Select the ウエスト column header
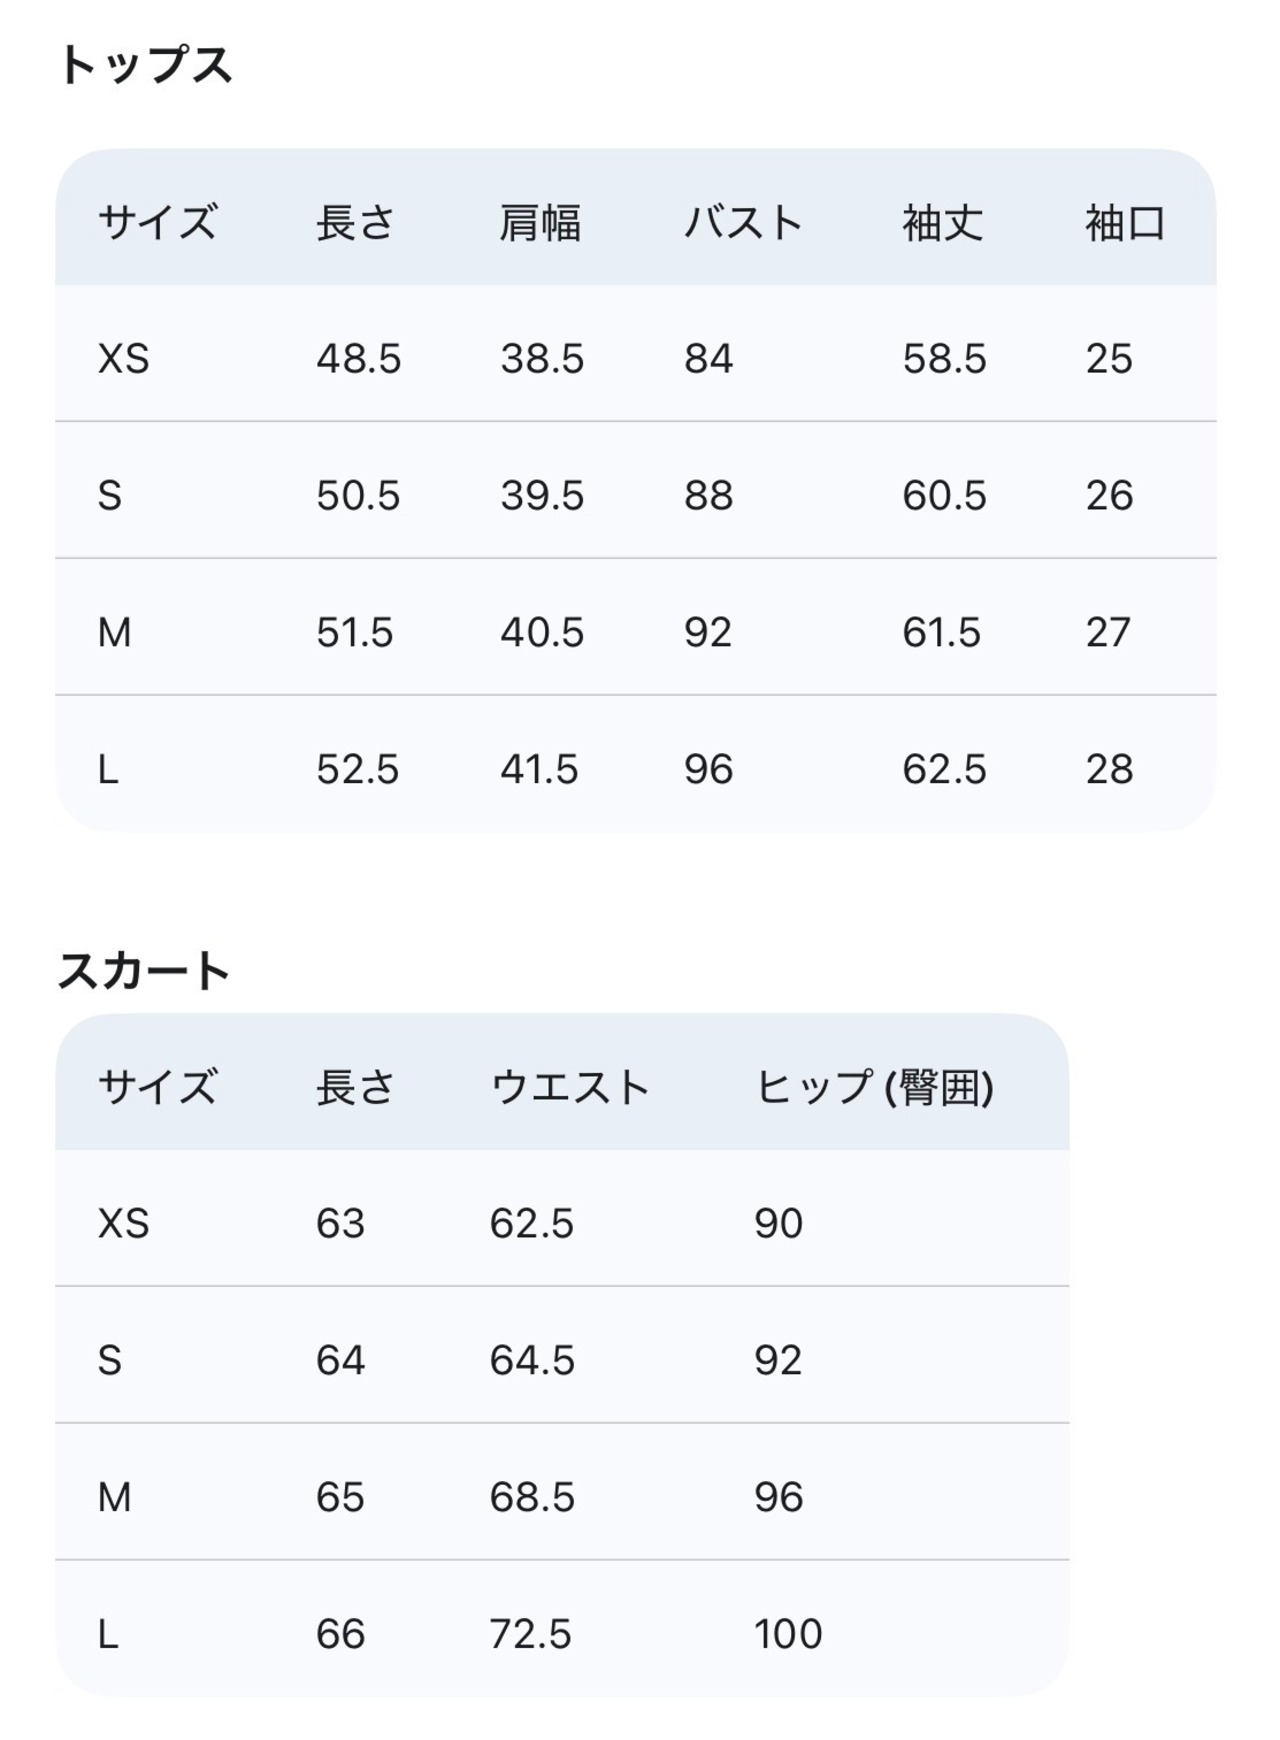The image size is (1280, 1740). pyautogui.click(x=570, y=1087)
